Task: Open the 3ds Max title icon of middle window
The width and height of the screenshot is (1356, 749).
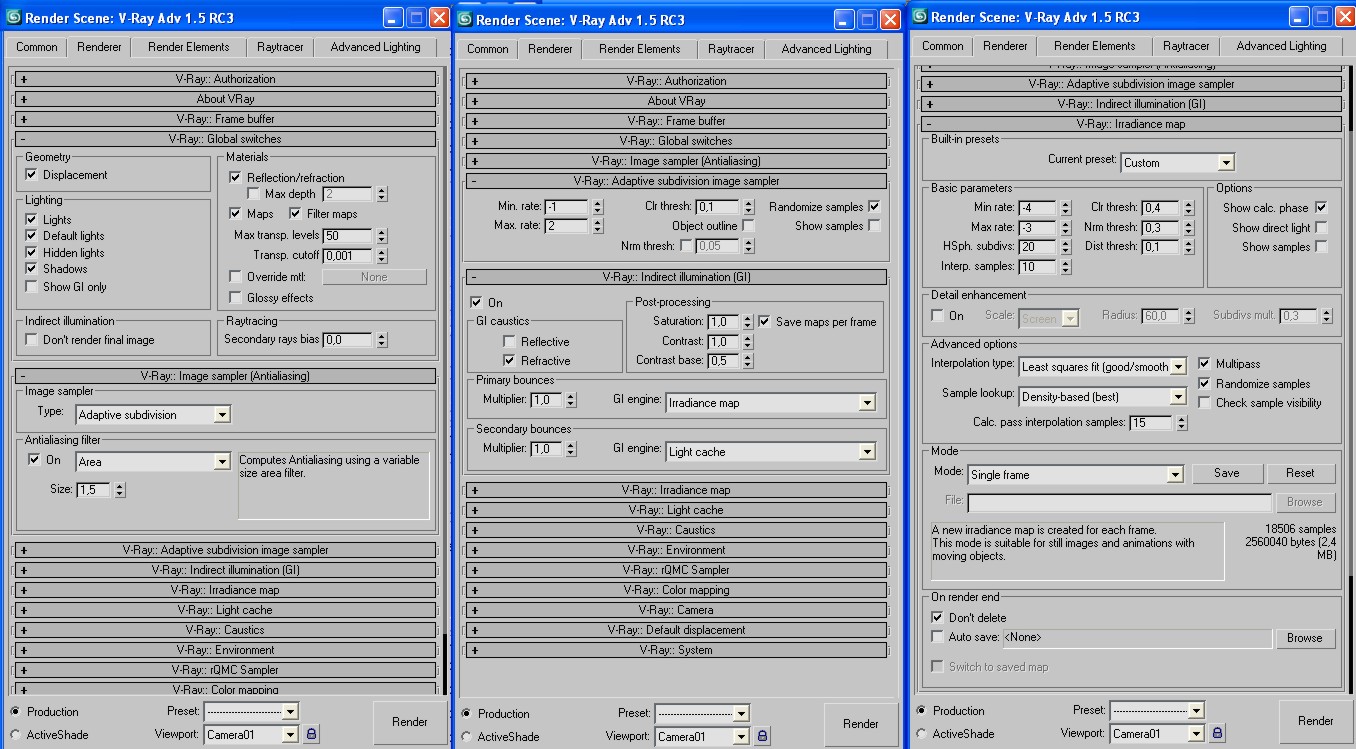Action: tap(464, 19)
